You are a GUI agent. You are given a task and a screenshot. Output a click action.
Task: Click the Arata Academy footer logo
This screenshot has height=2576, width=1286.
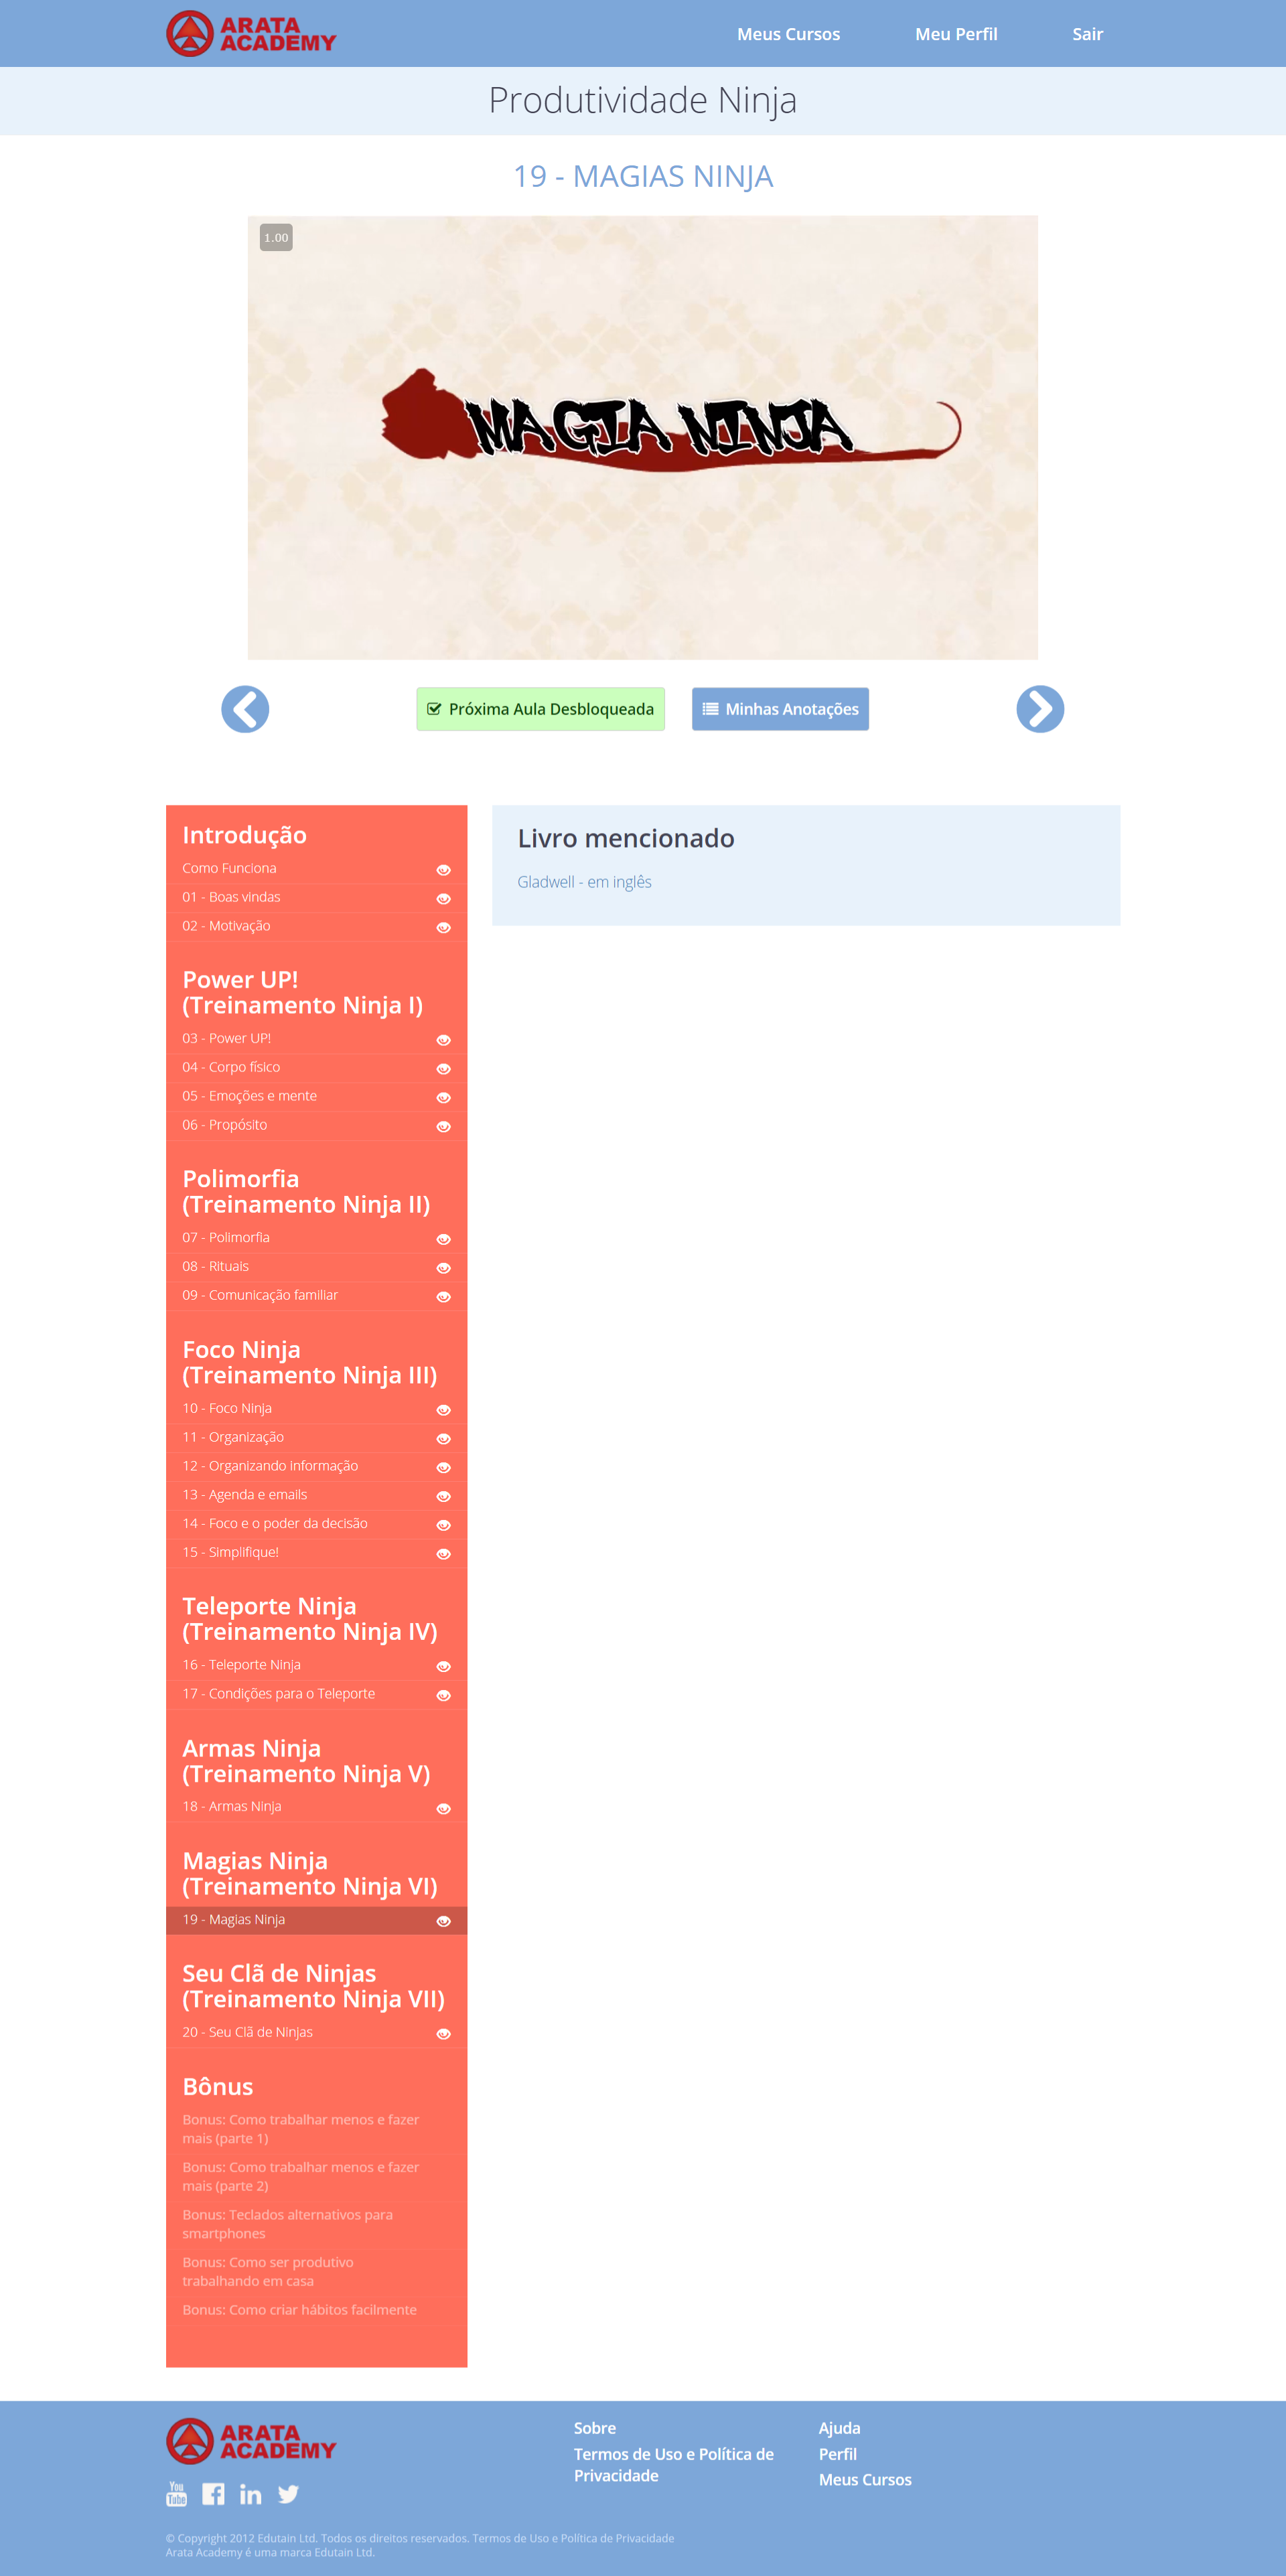[x=251, y=2441]
